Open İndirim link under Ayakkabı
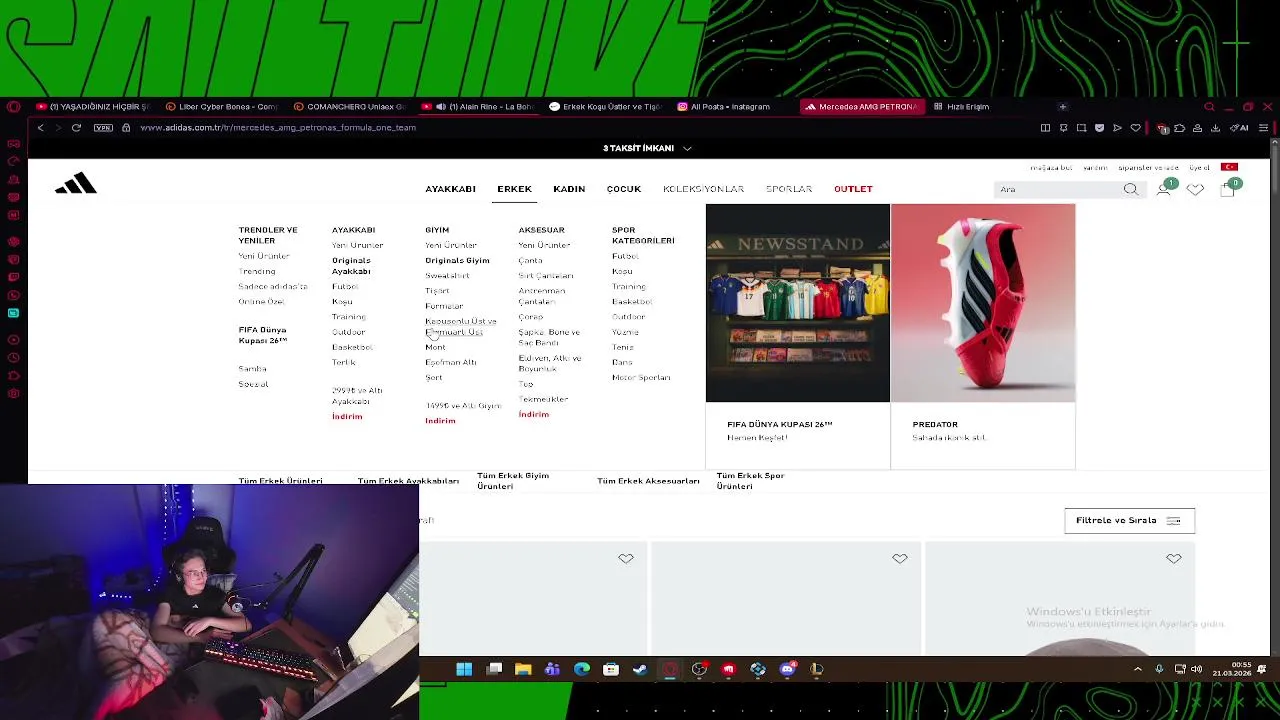The width and height of the screenshot is (1280, 720). [347, 416]
